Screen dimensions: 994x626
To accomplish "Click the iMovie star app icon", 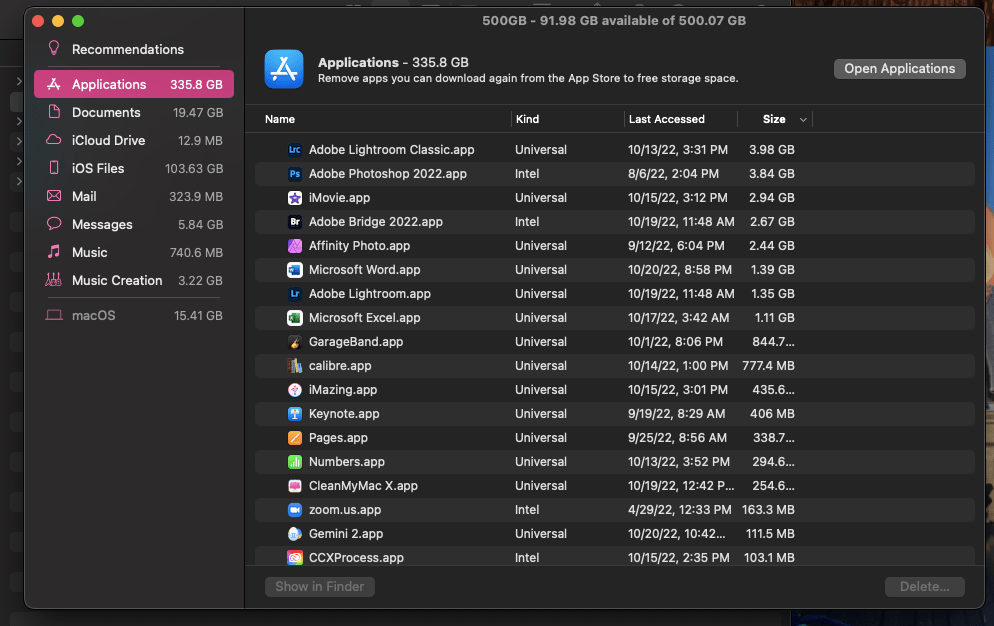I will (x=295, y=198).
